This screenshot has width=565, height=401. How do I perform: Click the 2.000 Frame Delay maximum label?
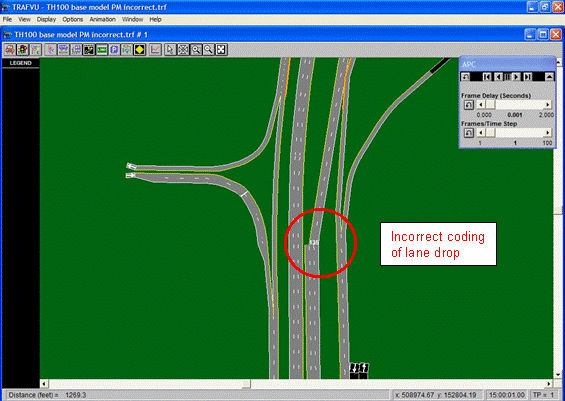coord(546,115)
